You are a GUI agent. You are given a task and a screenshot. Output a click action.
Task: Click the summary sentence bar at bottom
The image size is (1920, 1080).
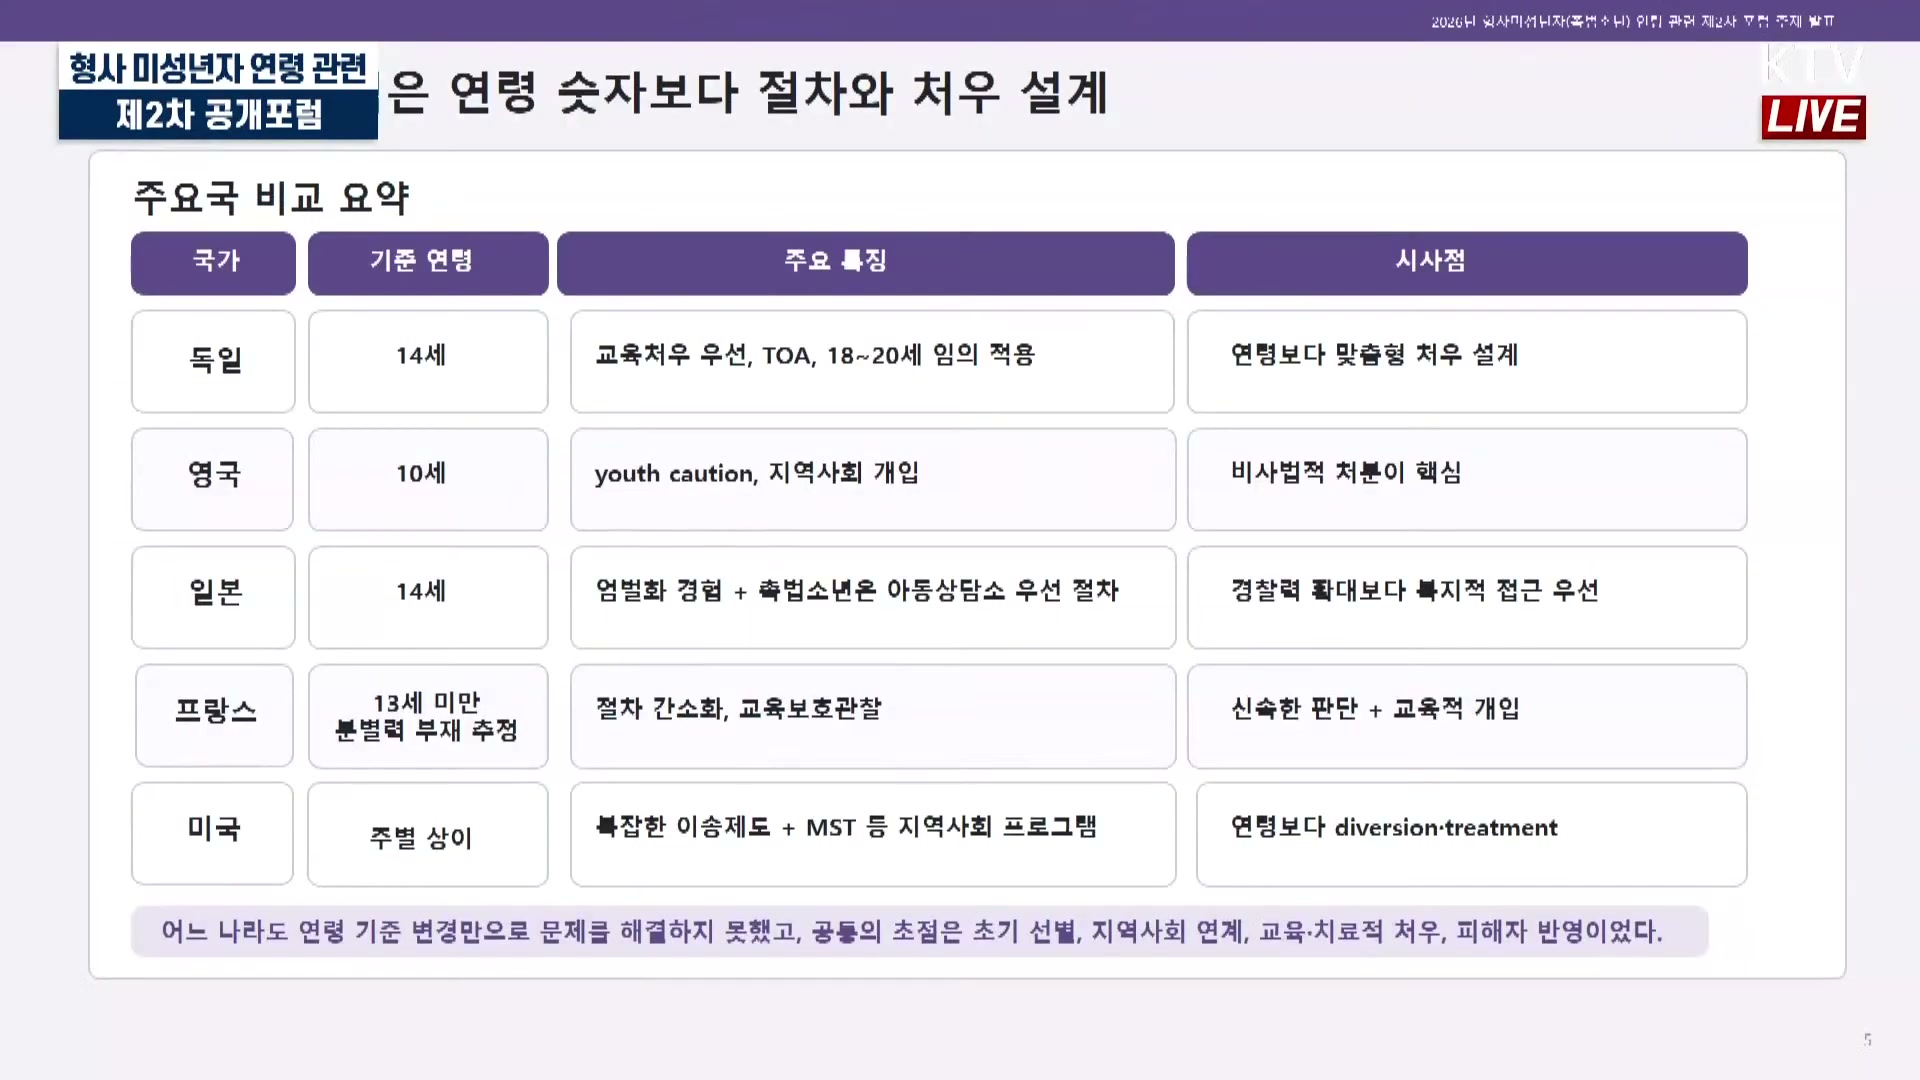(x=918, y=931)
